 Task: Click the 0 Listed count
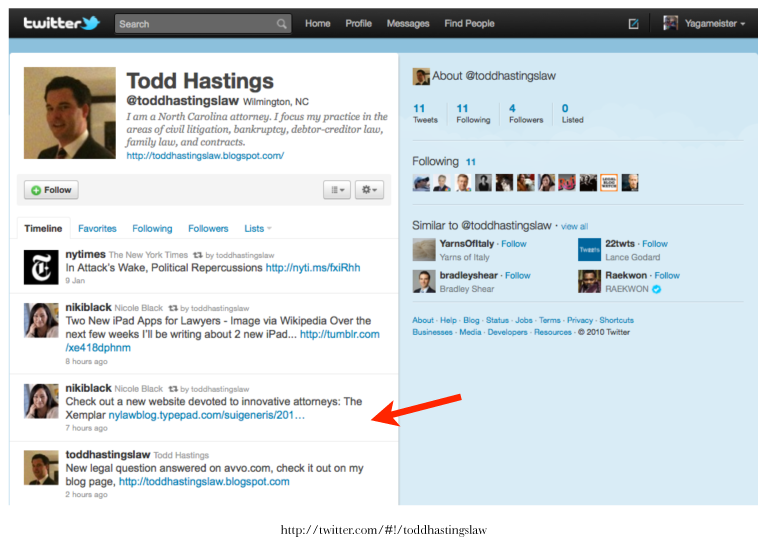point(572,113)
